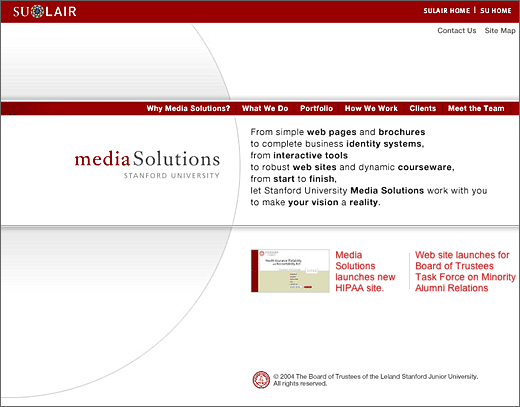The width and height of the screenshot is (520, 407).
Task: Go to Contact Us page
Action: (457, 31)
